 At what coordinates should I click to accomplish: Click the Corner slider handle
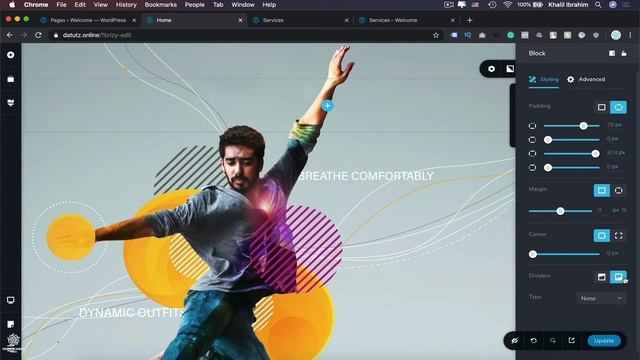tap(533, 254)
